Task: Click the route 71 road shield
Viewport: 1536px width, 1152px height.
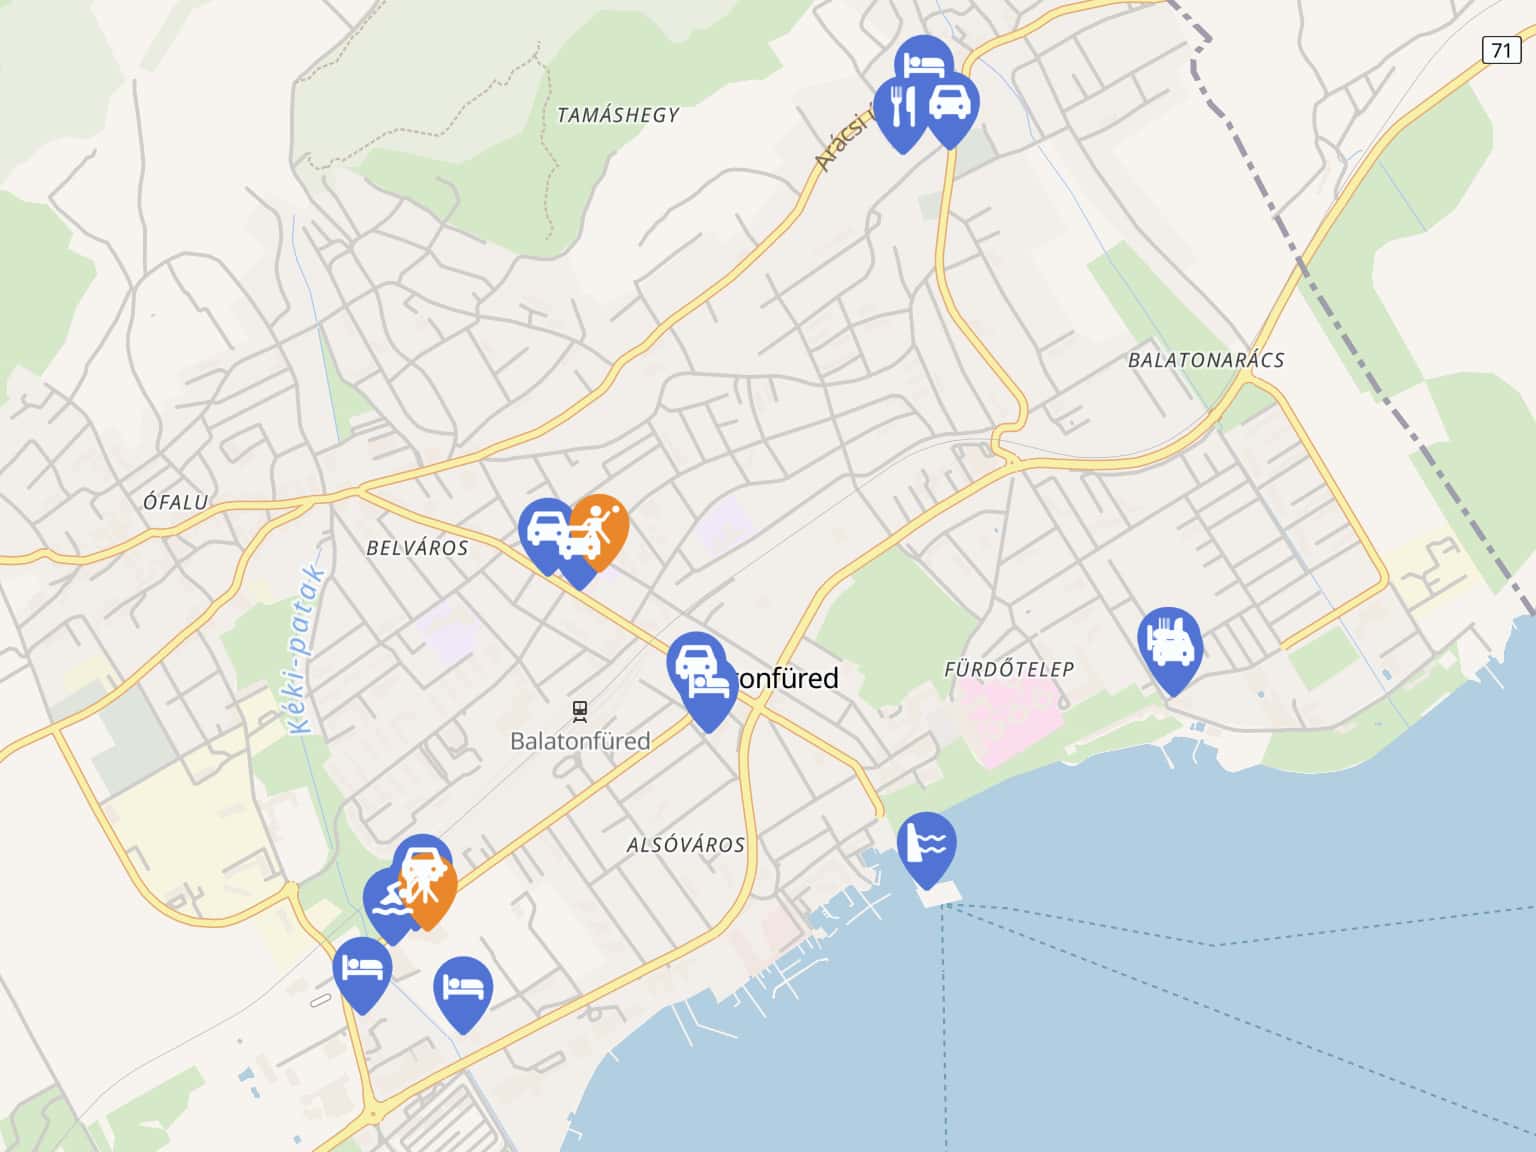Action: [x=1500, y=49]
